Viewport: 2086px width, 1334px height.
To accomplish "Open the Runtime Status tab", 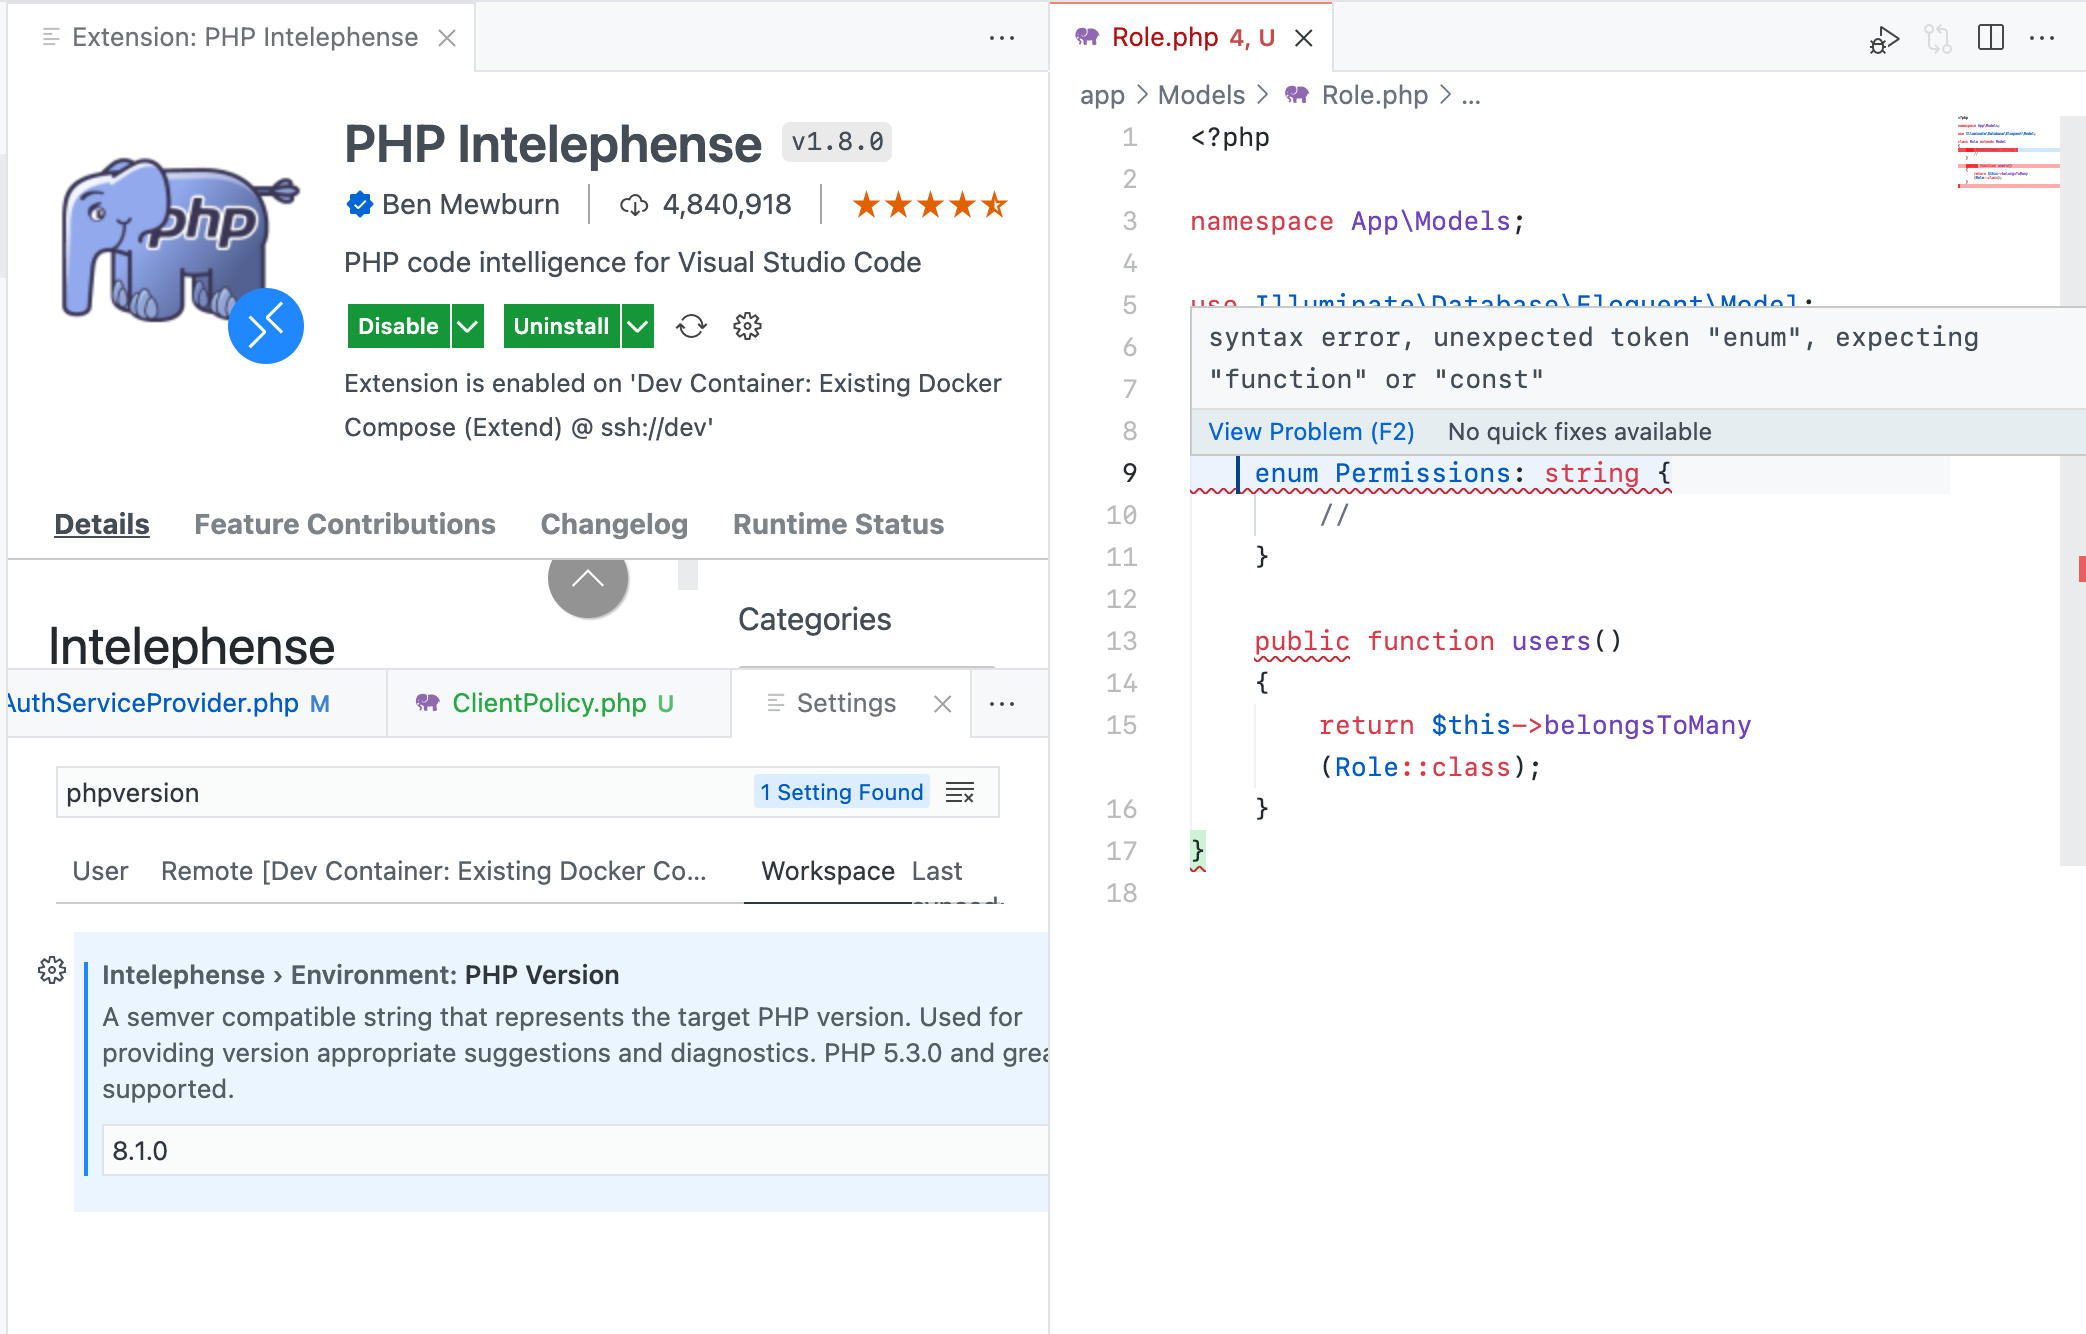I will coord(838,524).
